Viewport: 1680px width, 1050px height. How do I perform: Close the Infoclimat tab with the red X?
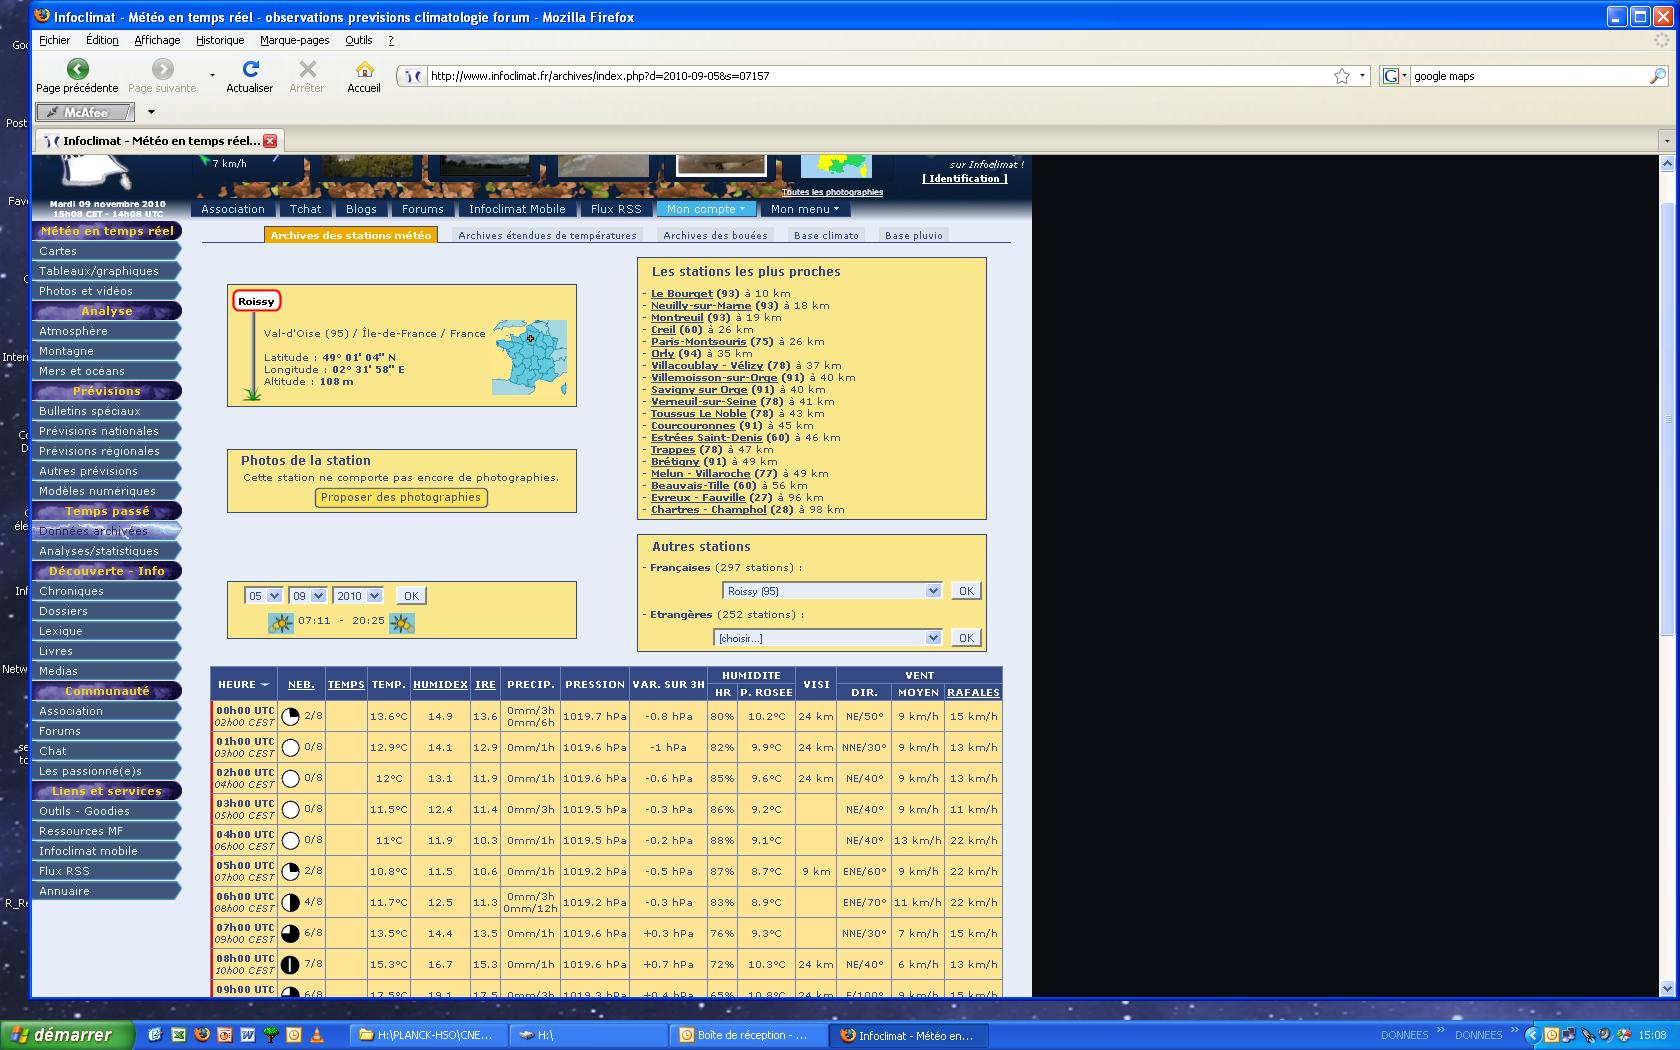pyautogui.click(x=270, y=141)
